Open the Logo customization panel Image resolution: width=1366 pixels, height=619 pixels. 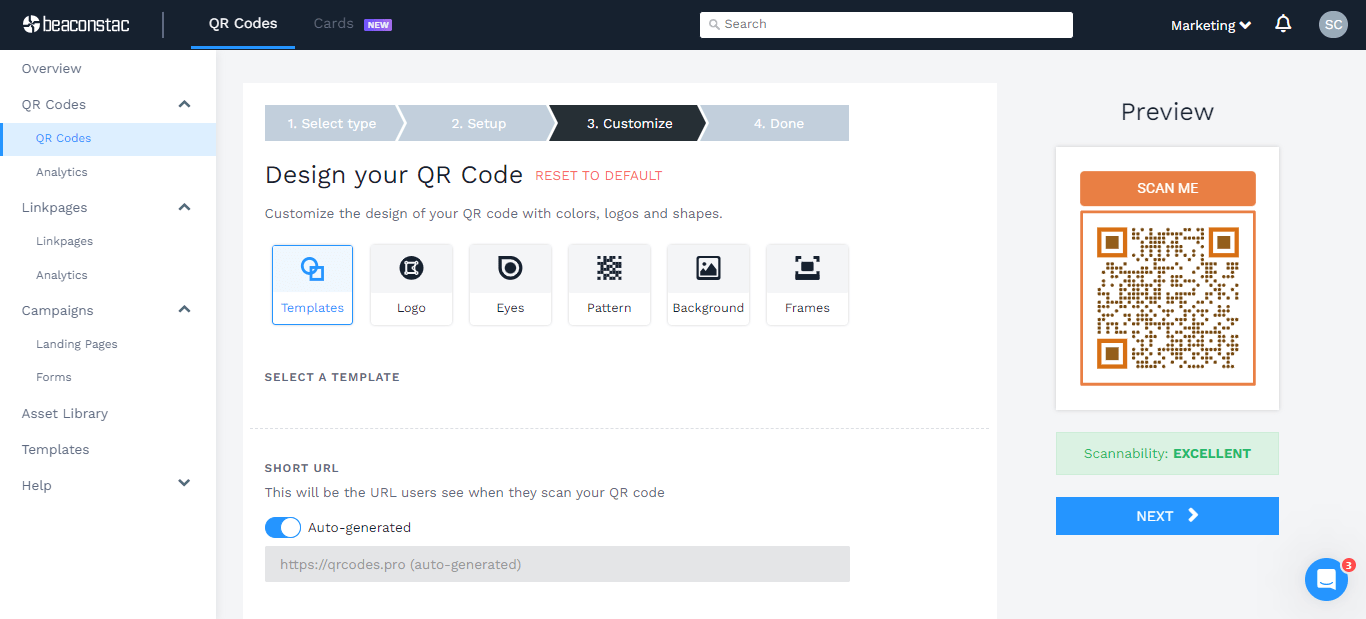point(411,284)
